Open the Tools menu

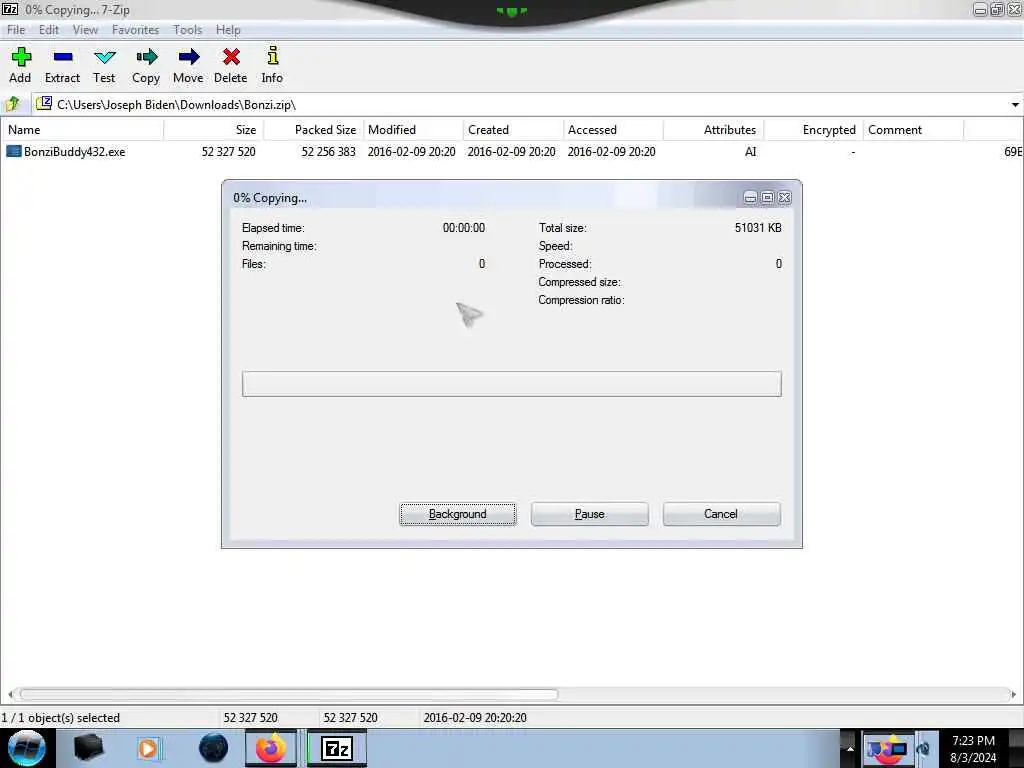187,30
